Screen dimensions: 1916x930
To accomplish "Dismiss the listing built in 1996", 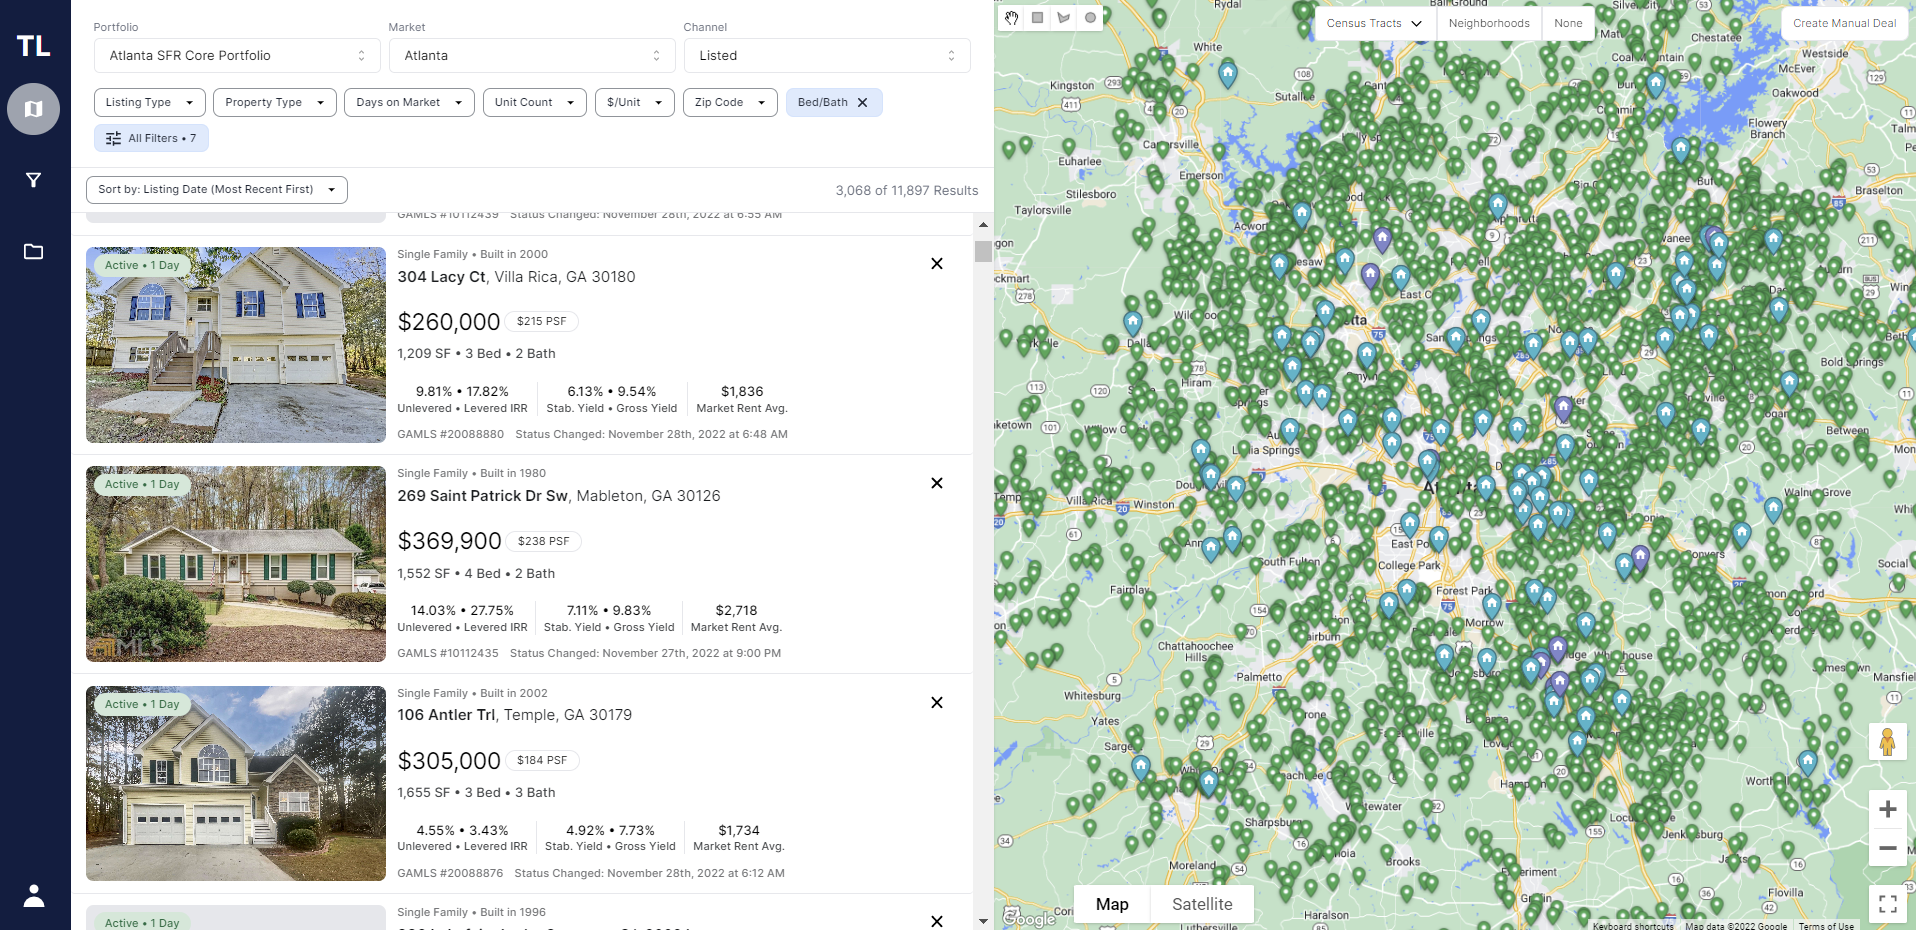I will click(x=937, y=921).
